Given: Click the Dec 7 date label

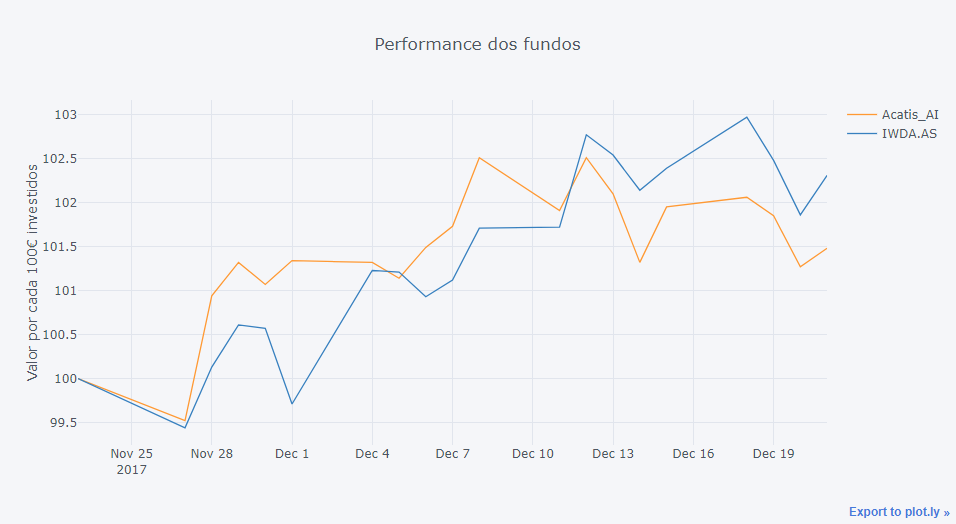Looking at the screenshot, I should click(x=452, y=454).
